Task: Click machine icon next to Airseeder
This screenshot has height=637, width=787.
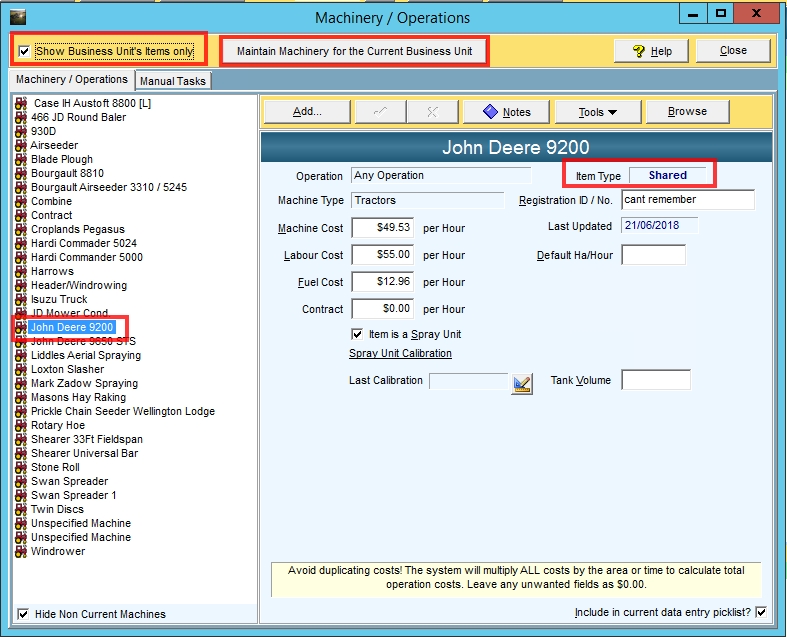Action: click(x=21, y=145)
